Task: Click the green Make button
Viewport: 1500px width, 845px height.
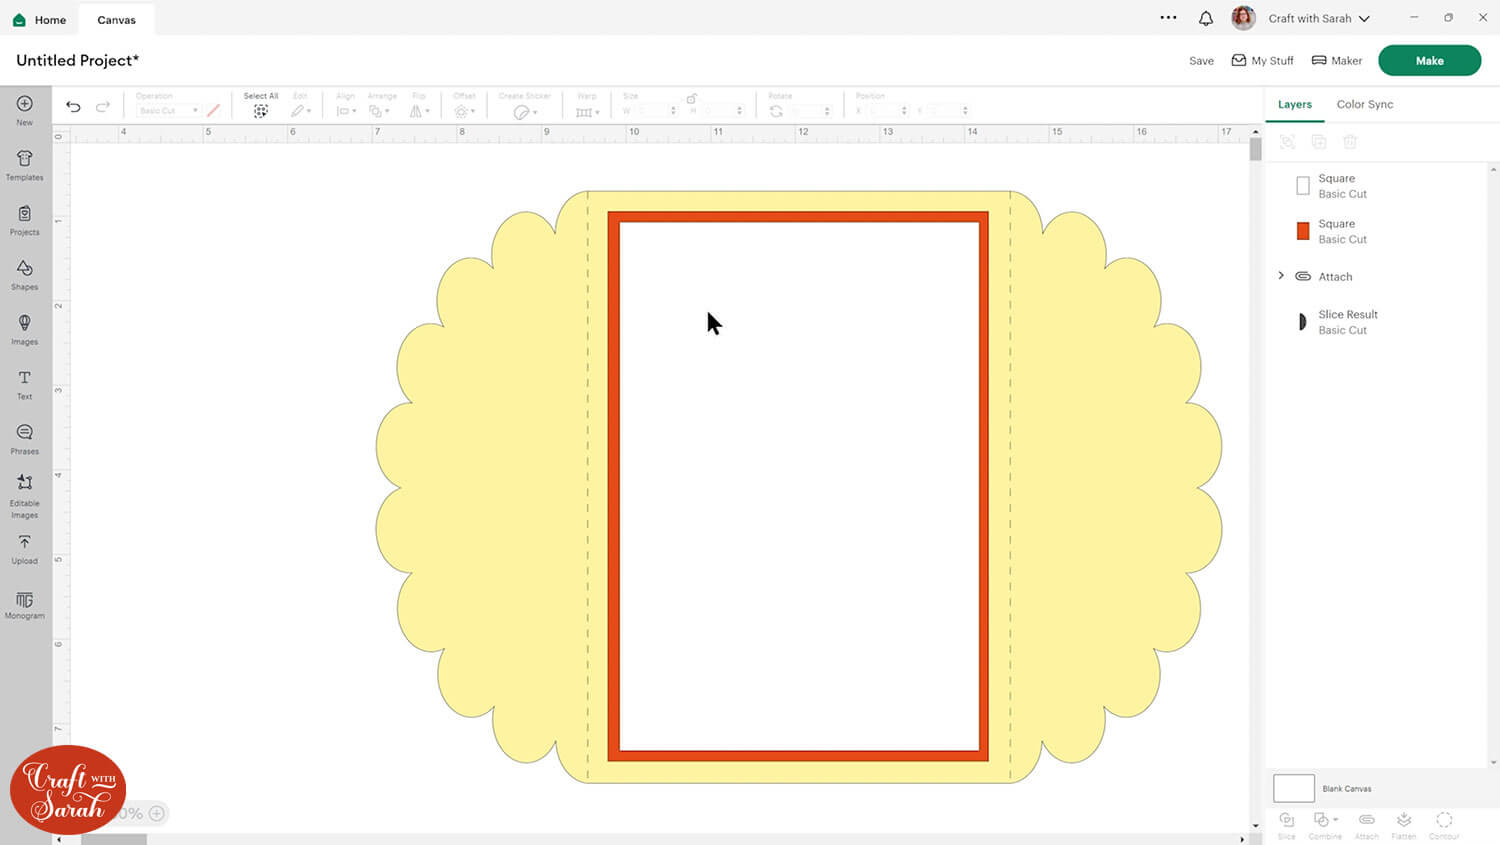Action: pyautogui.click(x=1429, y=60)
